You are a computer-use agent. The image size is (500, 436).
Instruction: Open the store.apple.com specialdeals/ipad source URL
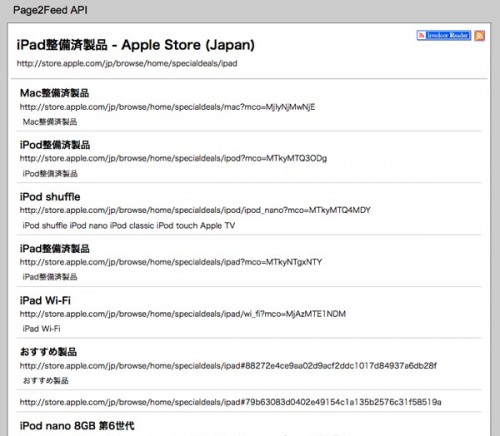[x=127, y=63]
